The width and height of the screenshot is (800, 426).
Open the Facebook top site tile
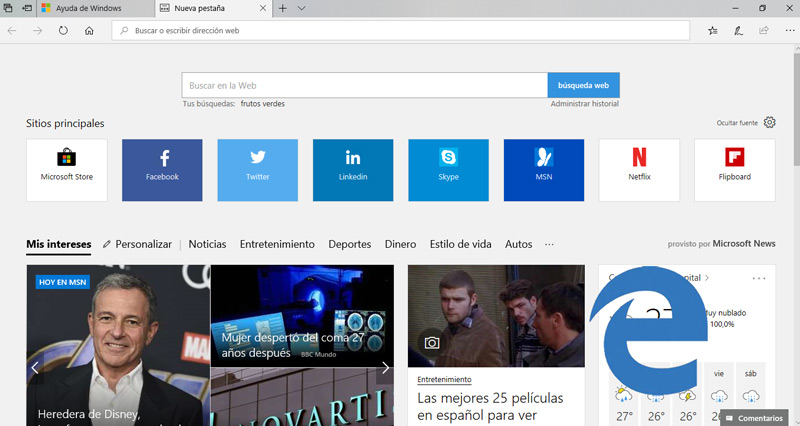pos(162,170)
